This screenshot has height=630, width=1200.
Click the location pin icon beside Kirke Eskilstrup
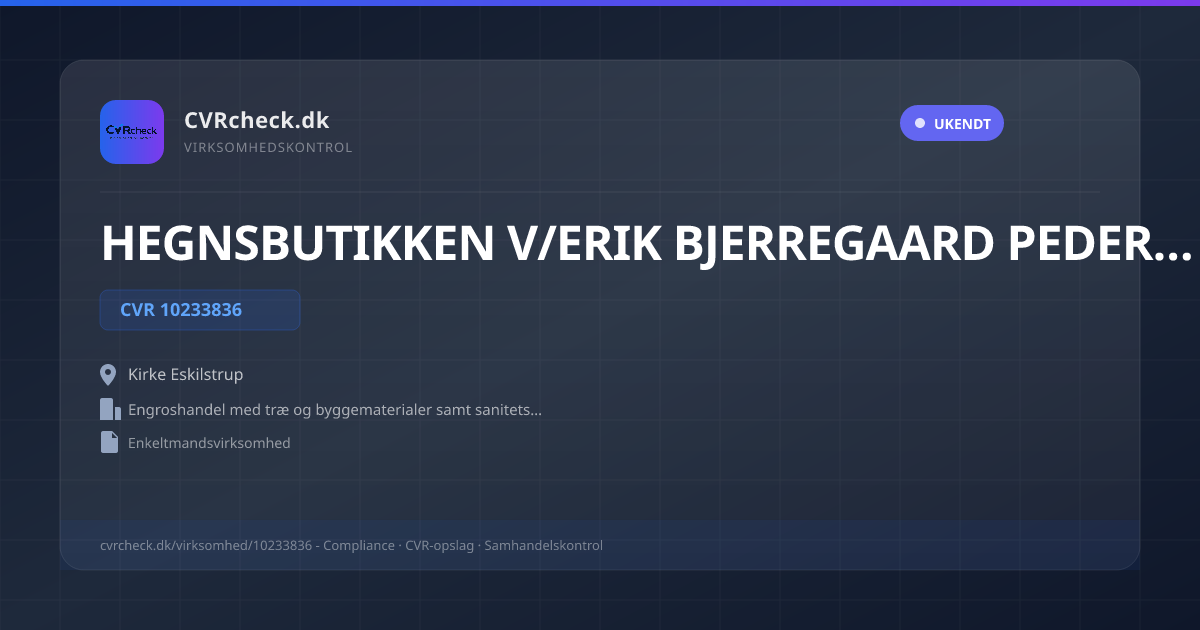tap(109, 375)
